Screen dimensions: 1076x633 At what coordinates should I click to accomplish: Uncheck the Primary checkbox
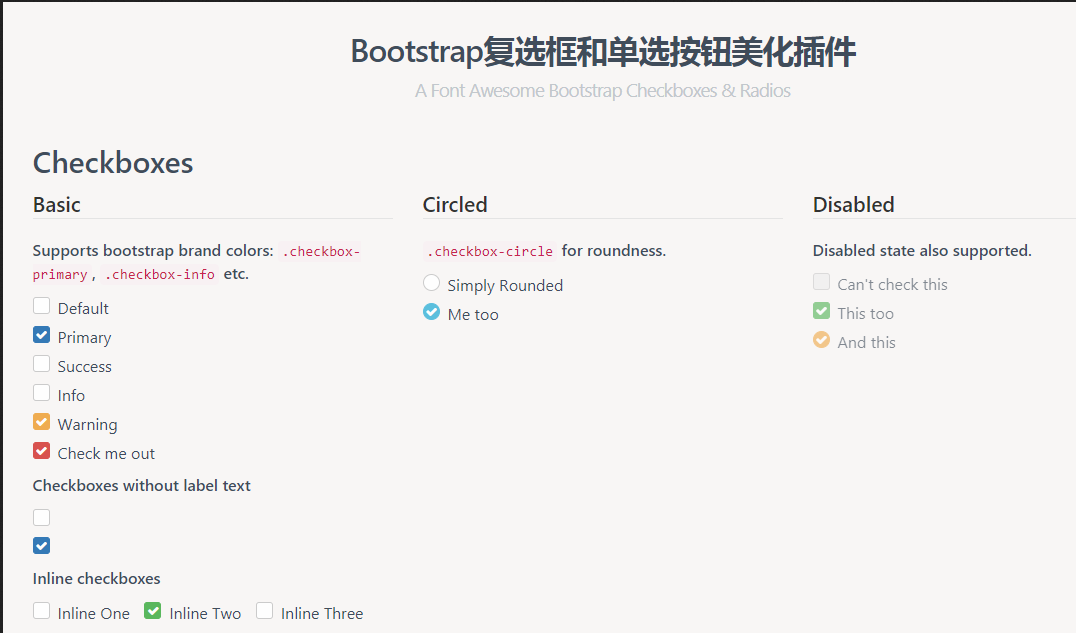[41, 336]
